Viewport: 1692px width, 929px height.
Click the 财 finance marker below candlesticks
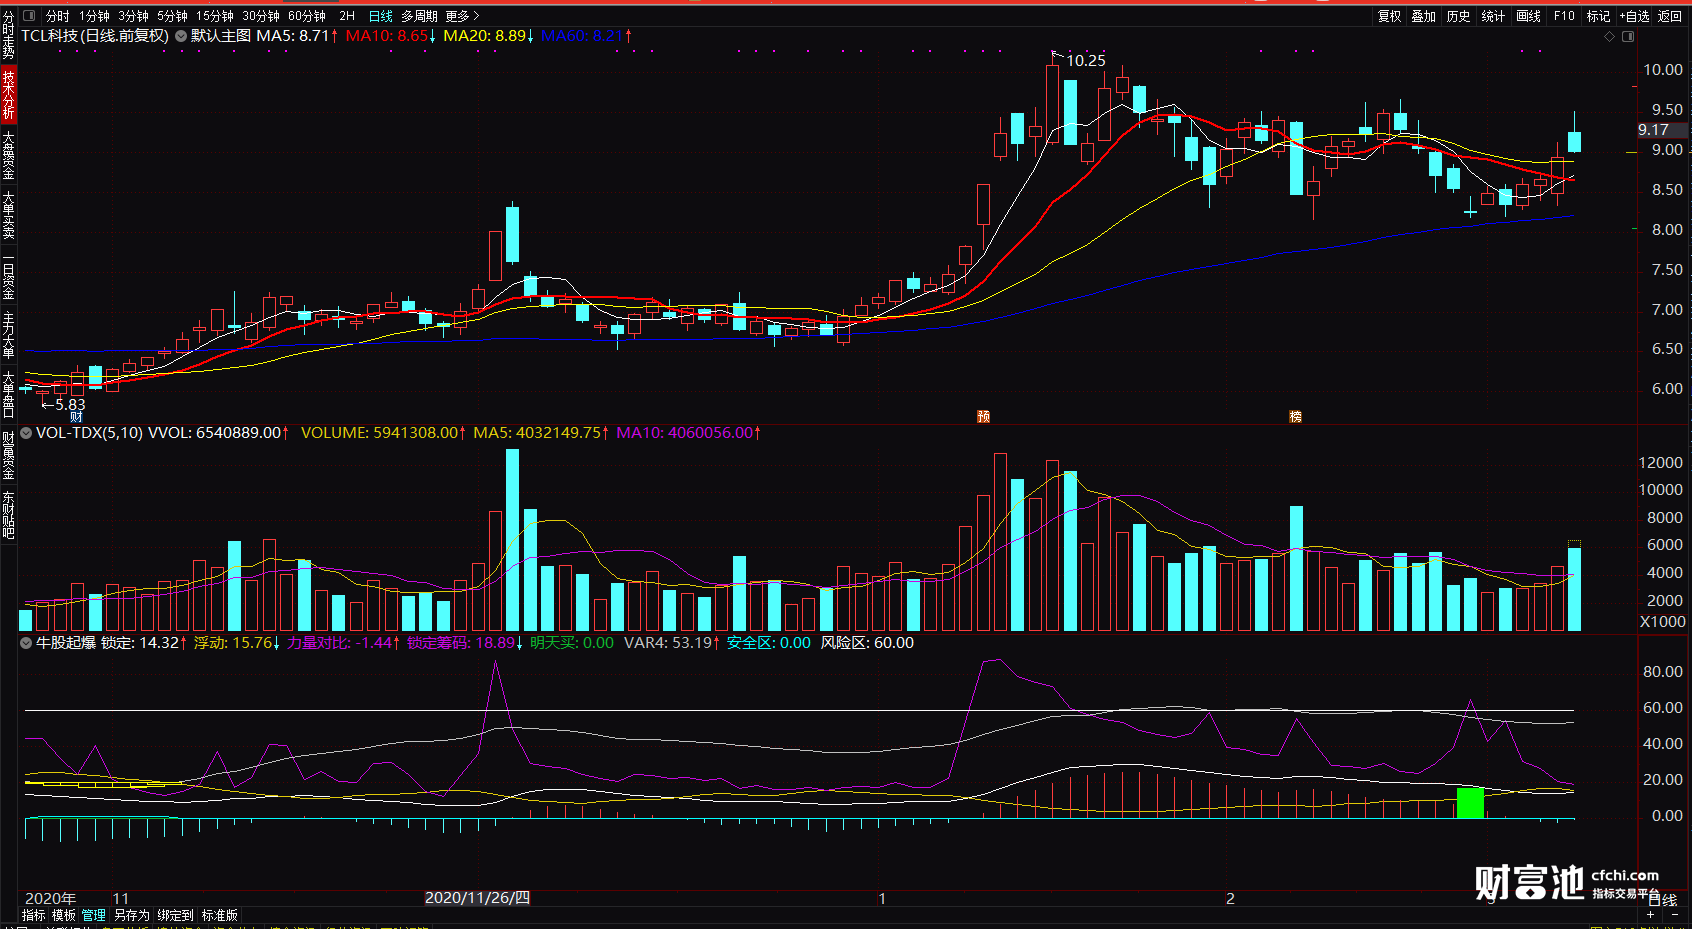point(76,417)
